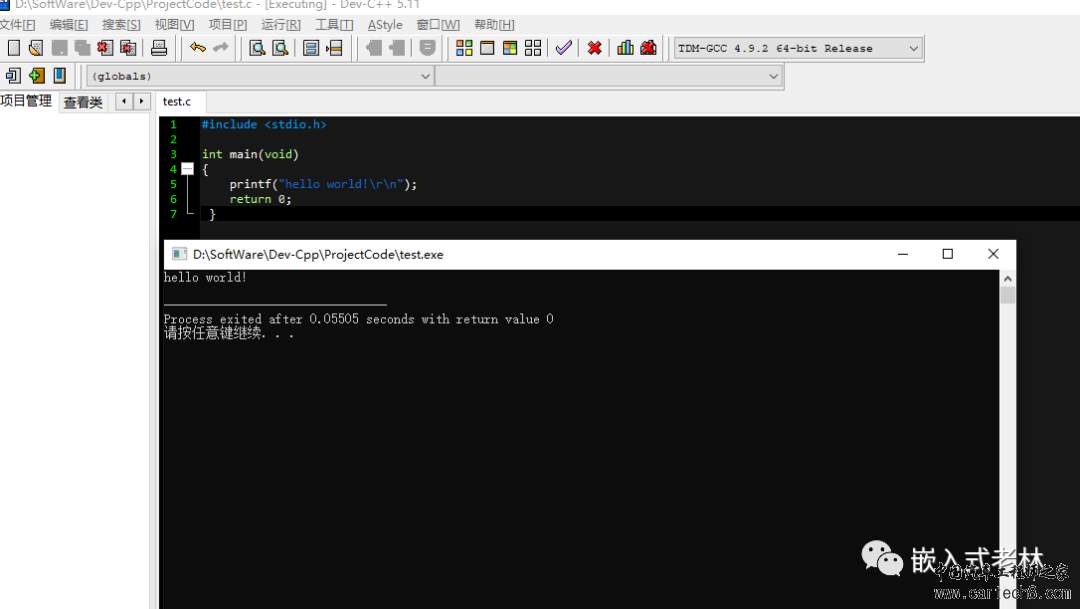Open the 编辑[E] menu

pyautogui.click(x=68, y=25)
